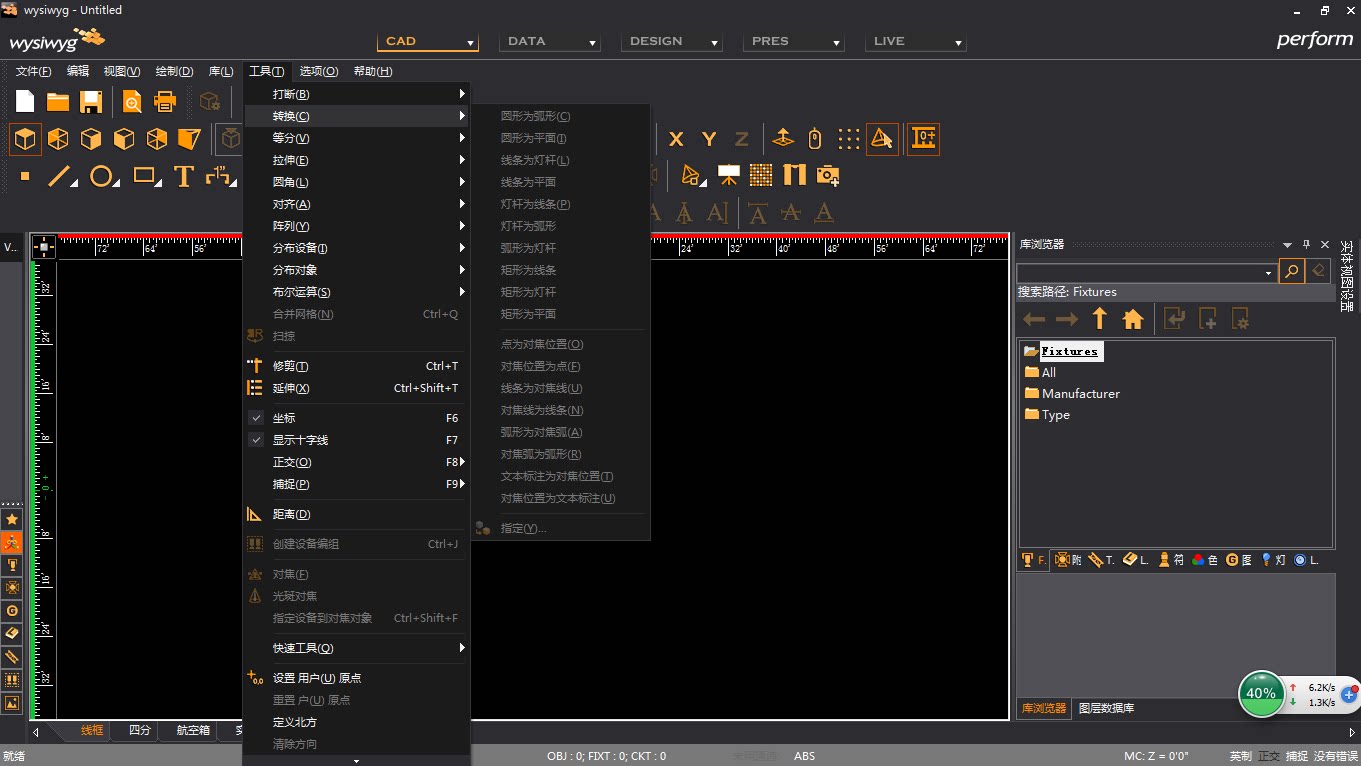Choose 修剪(T) from the tools menu

coord(357,366)
